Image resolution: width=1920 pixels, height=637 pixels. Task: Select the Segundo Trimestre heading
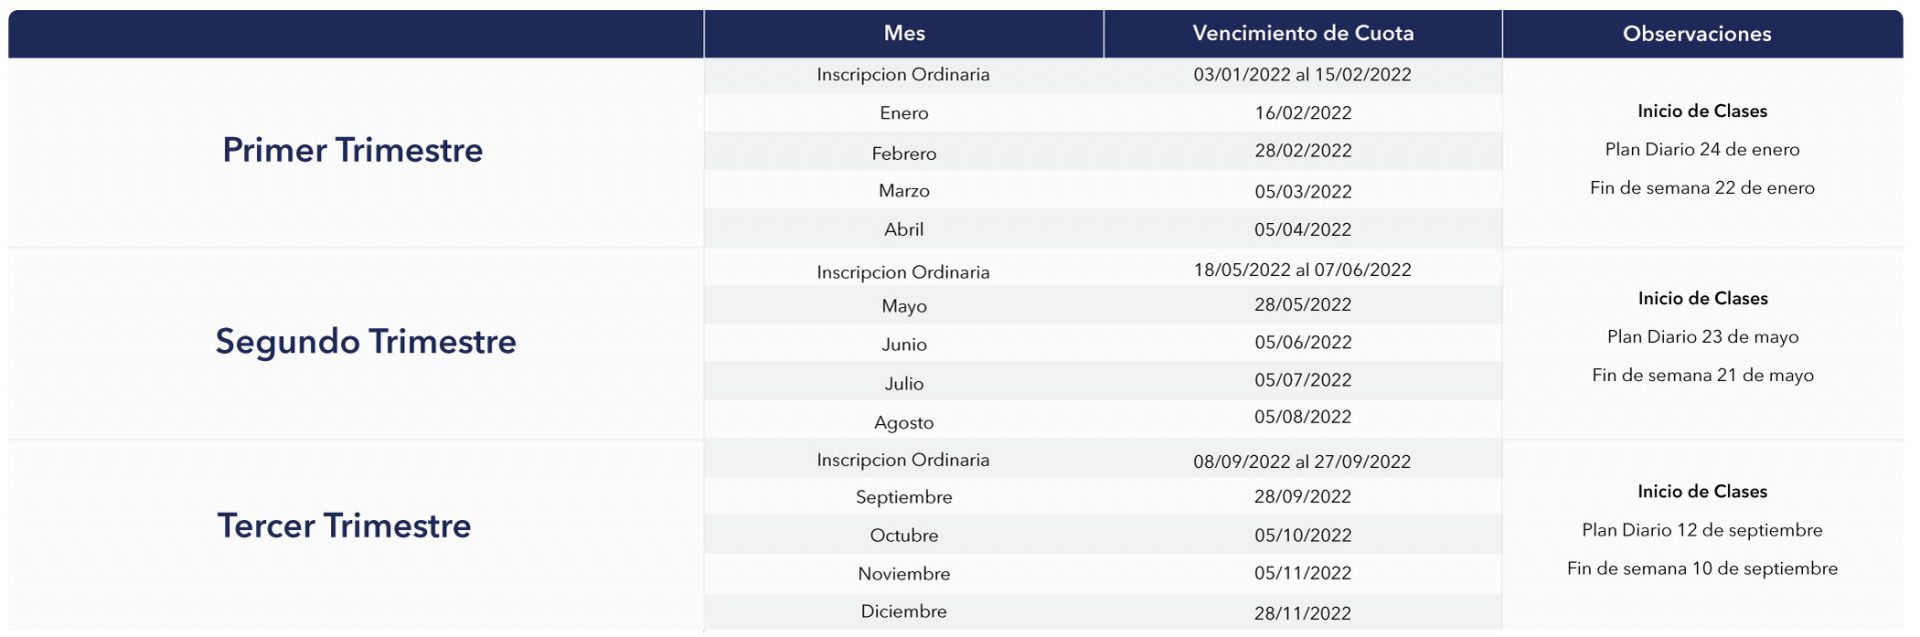coord(366,341)
